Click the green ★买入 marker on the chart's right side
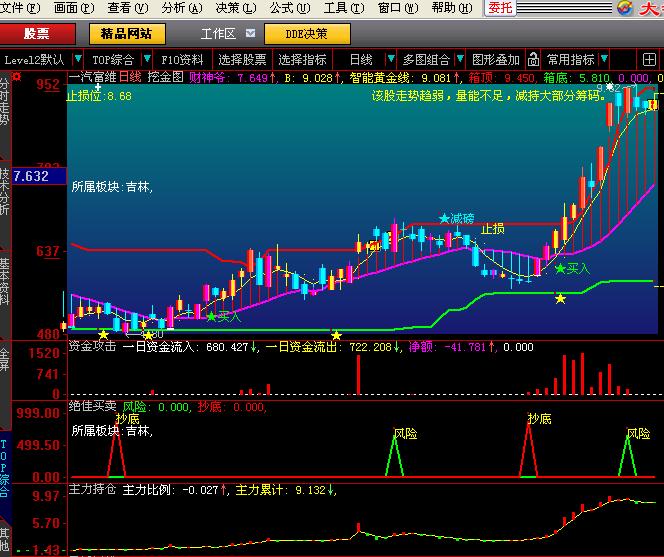The width and height of the screenshot is (664, 557). (x=573, y=268)
